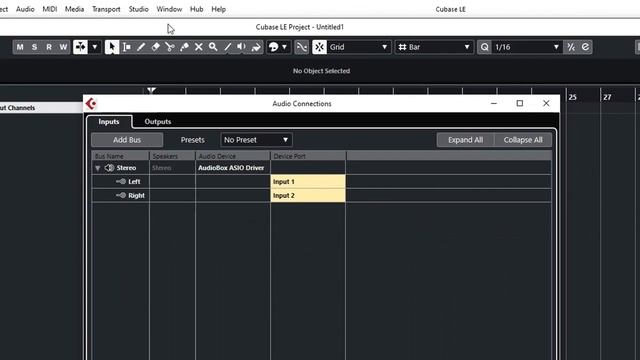Select the Erase tool
640x360 pixels.
tap(155, 47)
